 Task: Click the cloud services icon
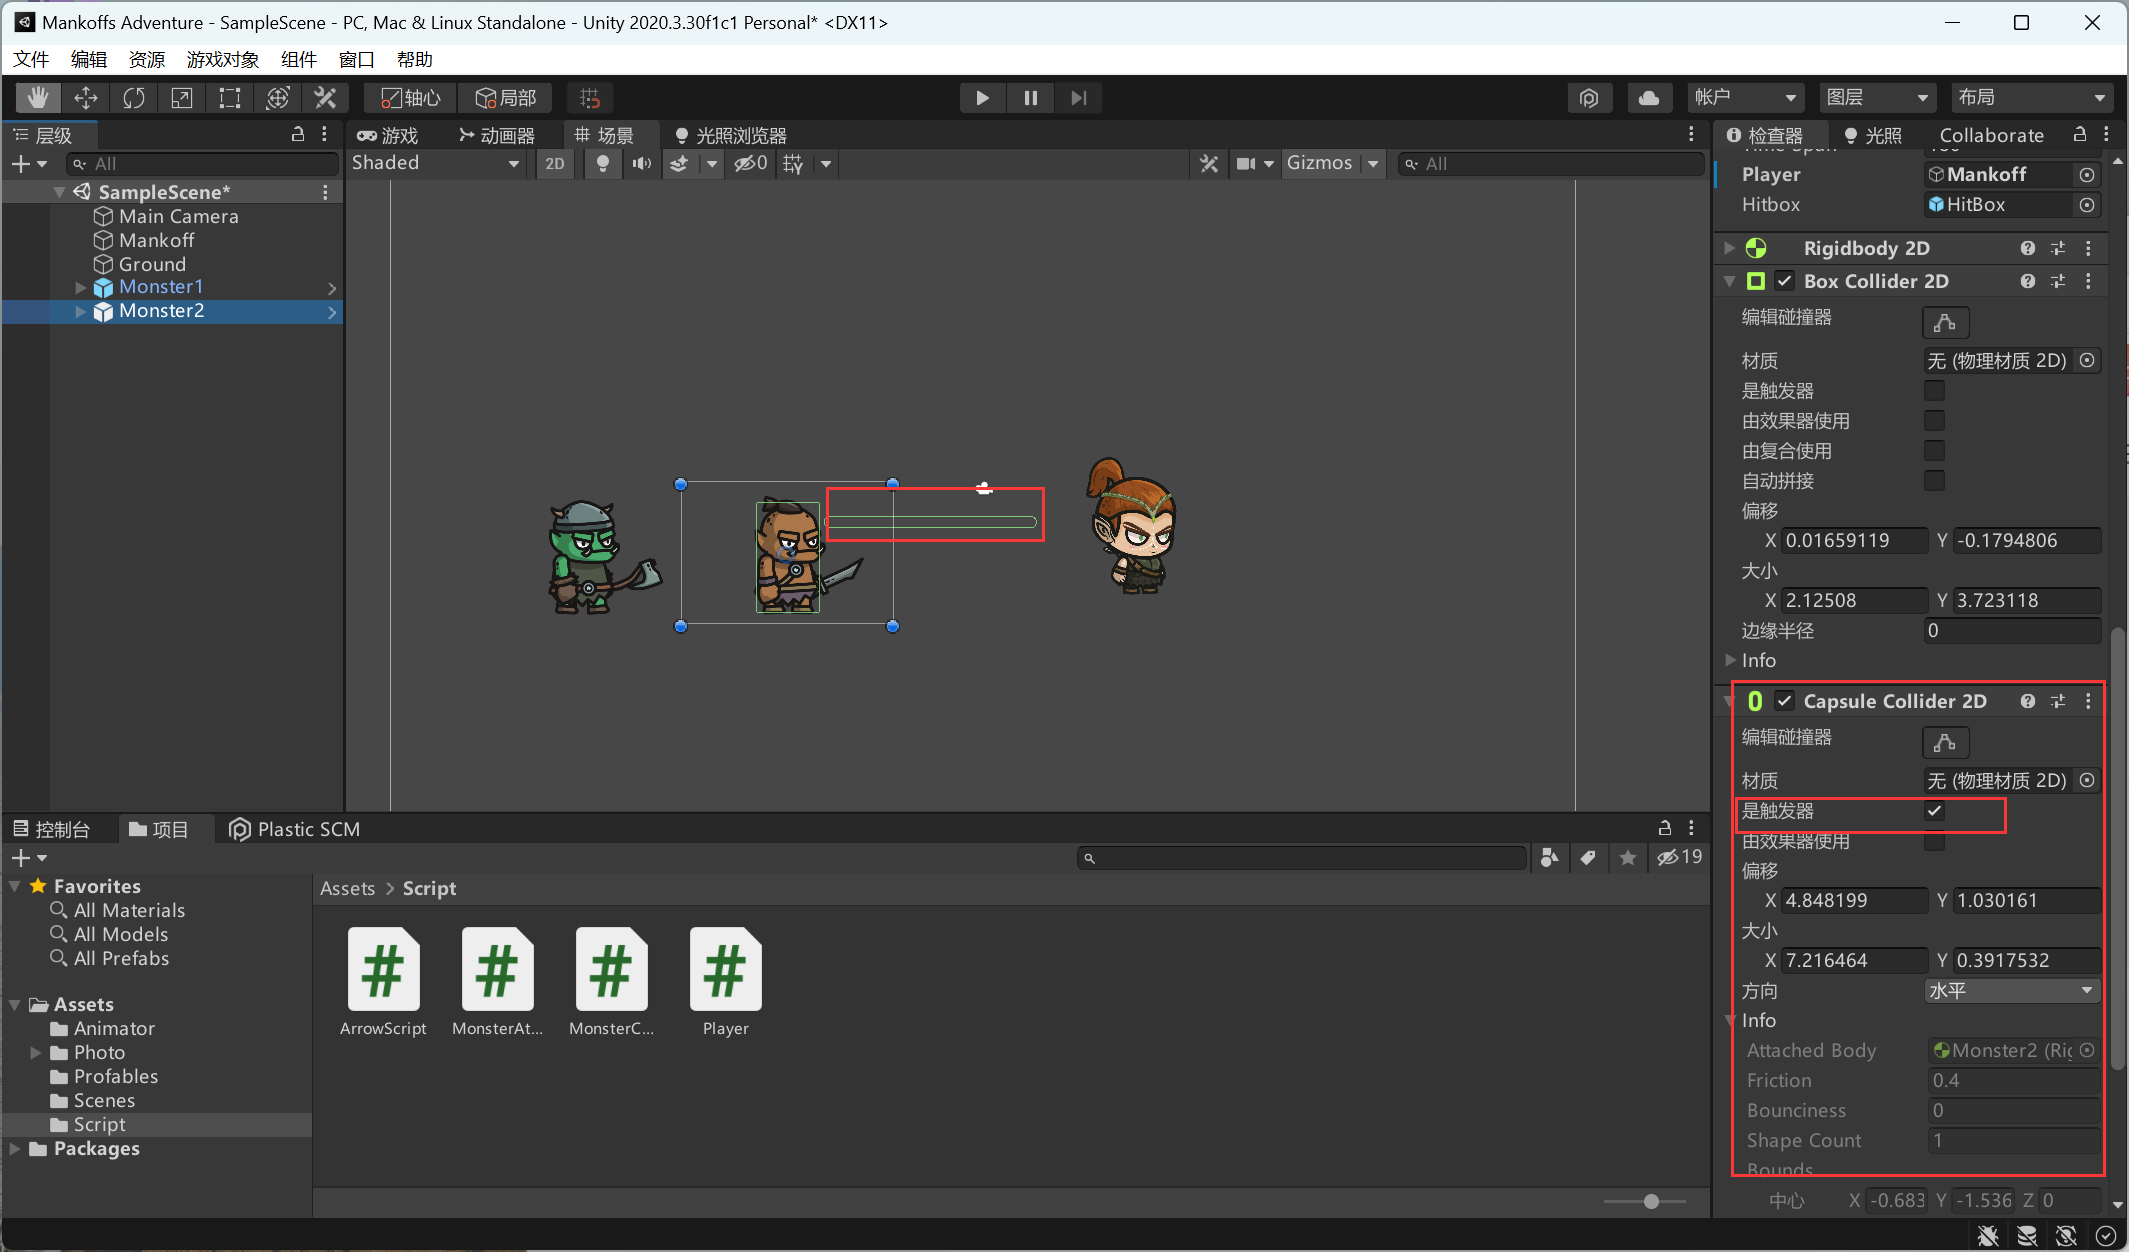(x=1649, y=98)
